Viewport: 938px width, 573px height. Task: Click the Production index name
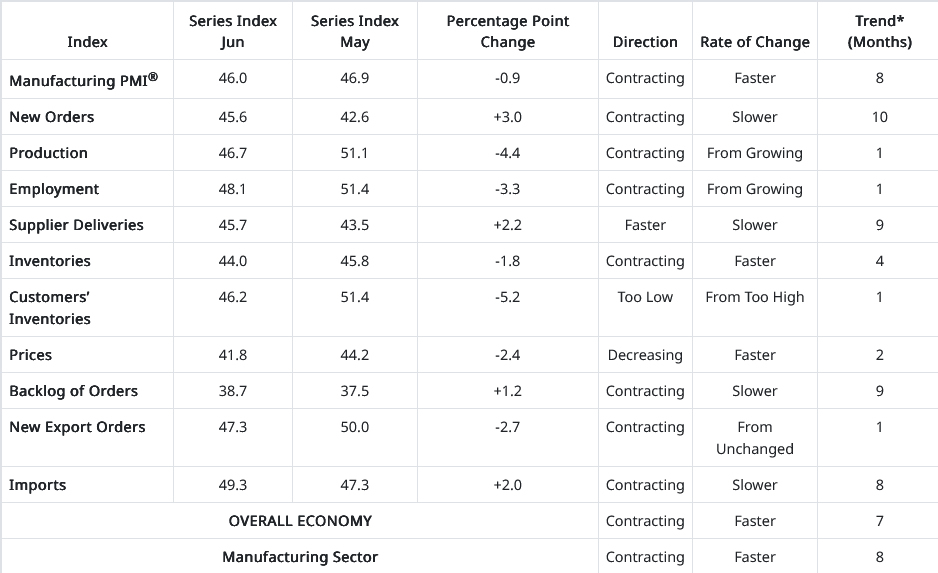click(49, 153)
